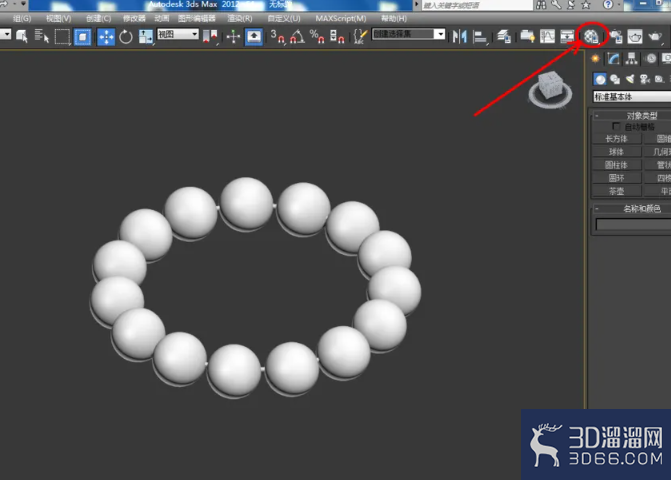Select Cameras category icon
671x480 pixels.
pyautogui.click(x=644, y=79)
